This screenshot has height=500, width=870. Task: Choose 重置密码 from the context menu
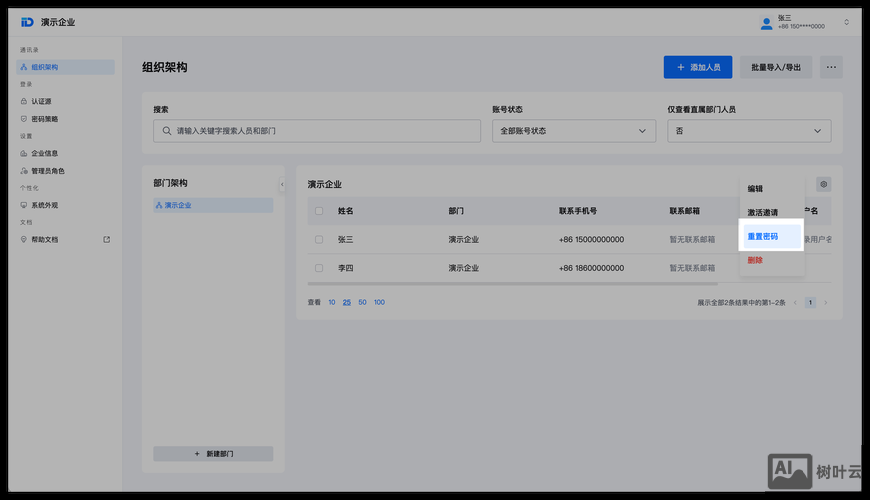coord(771,236)
